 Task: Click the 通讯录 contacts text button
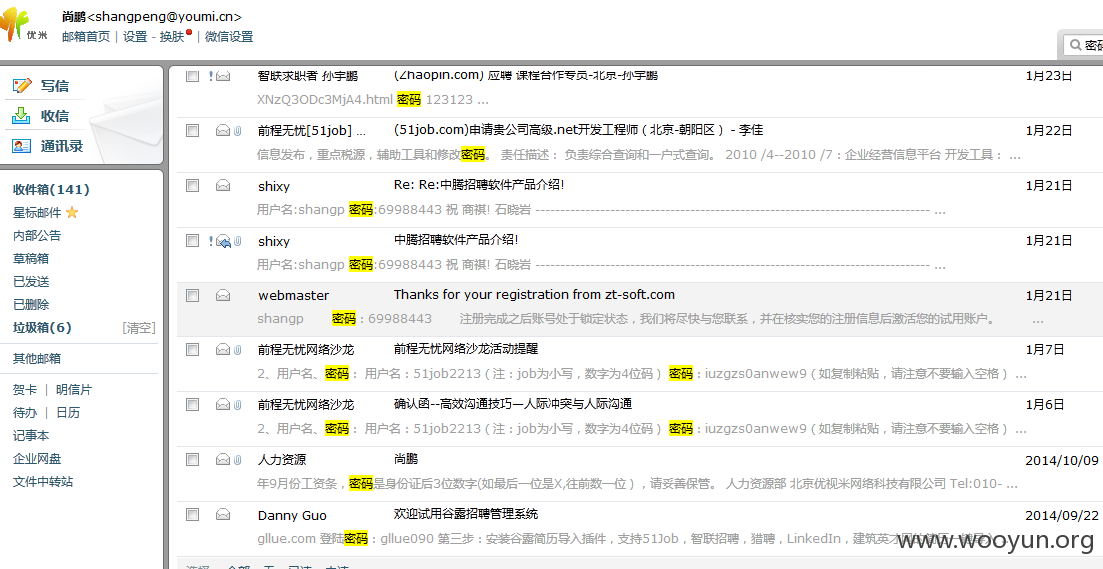click(x=62, y=146)
